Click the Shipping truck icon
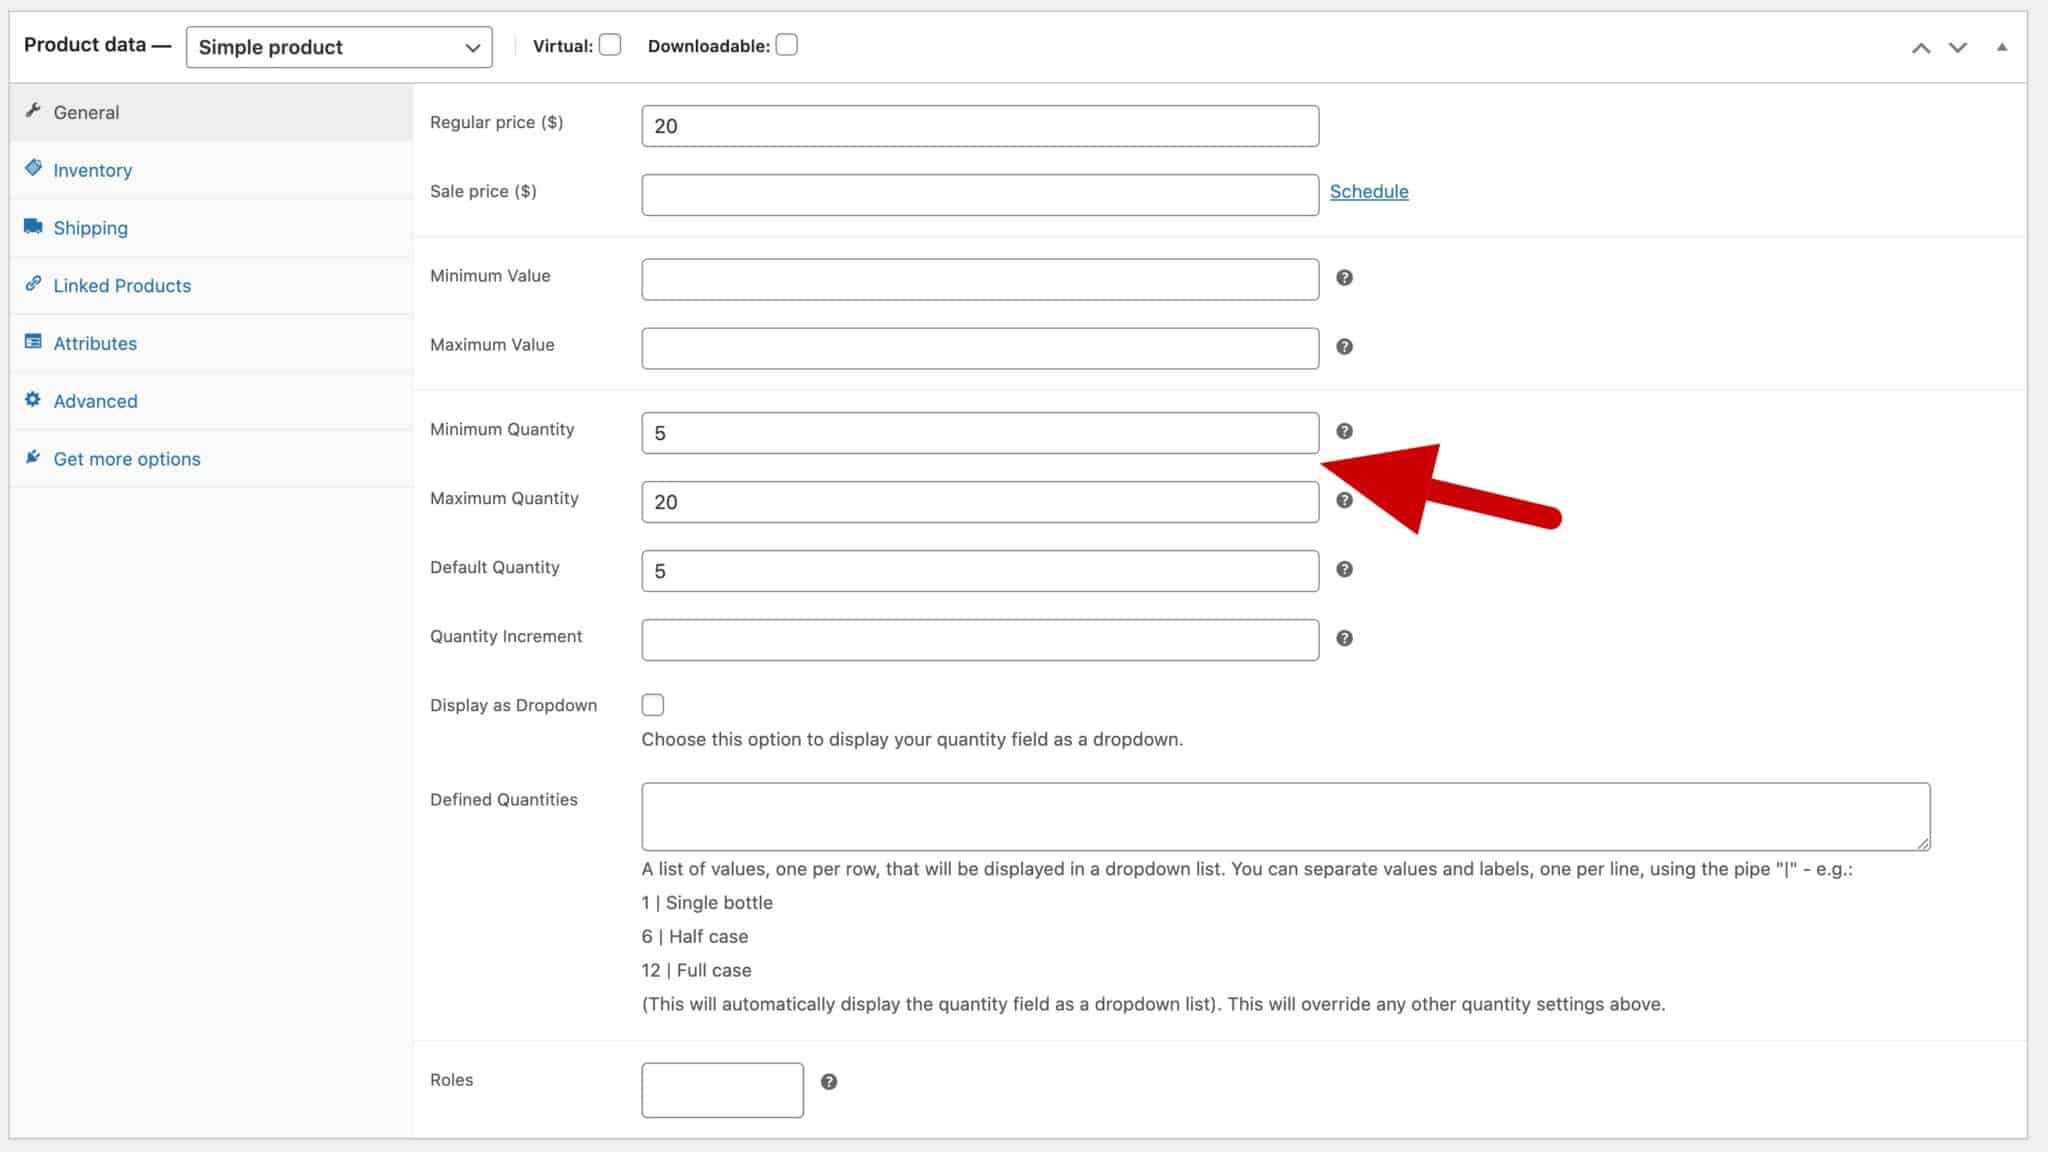This screenshot has width=2048, height=1152. tap(35, 225)
